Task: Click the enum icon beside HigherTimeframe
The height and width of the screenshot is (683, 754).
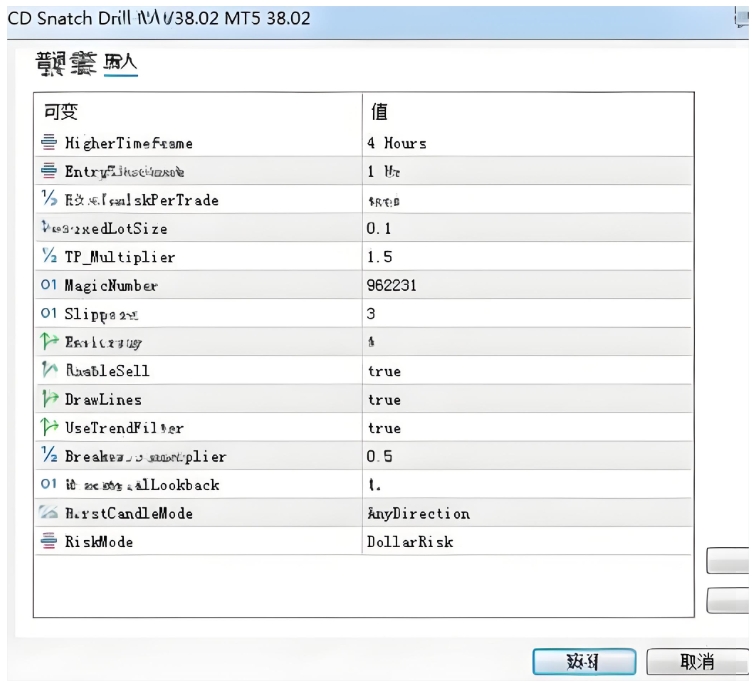Action: (x=49, y=143)
